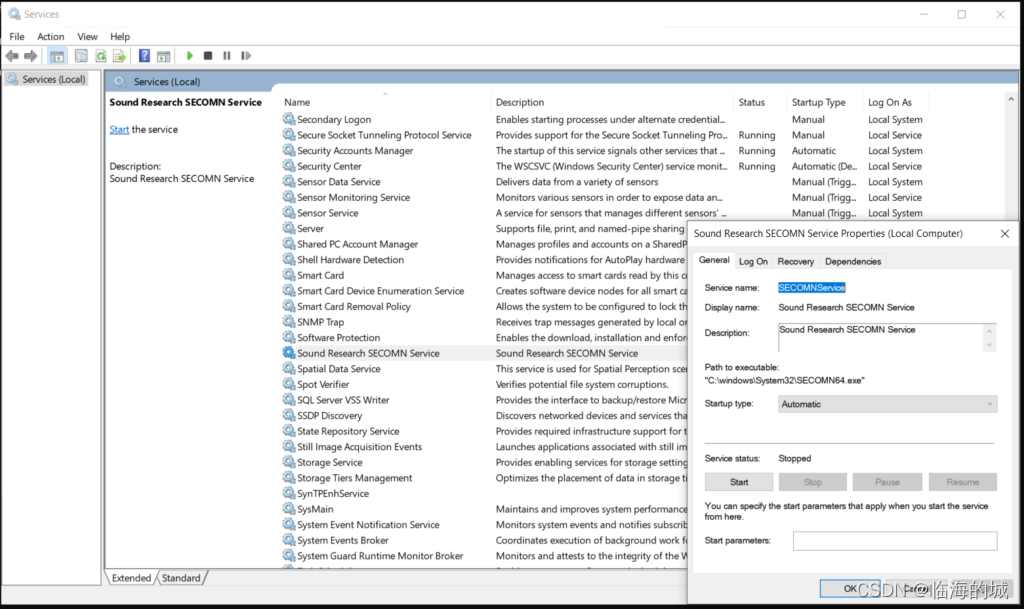This screenshot has height=609, width=1024.
Task: Switch to the Log On tab
Action: (x=753, y=261)
